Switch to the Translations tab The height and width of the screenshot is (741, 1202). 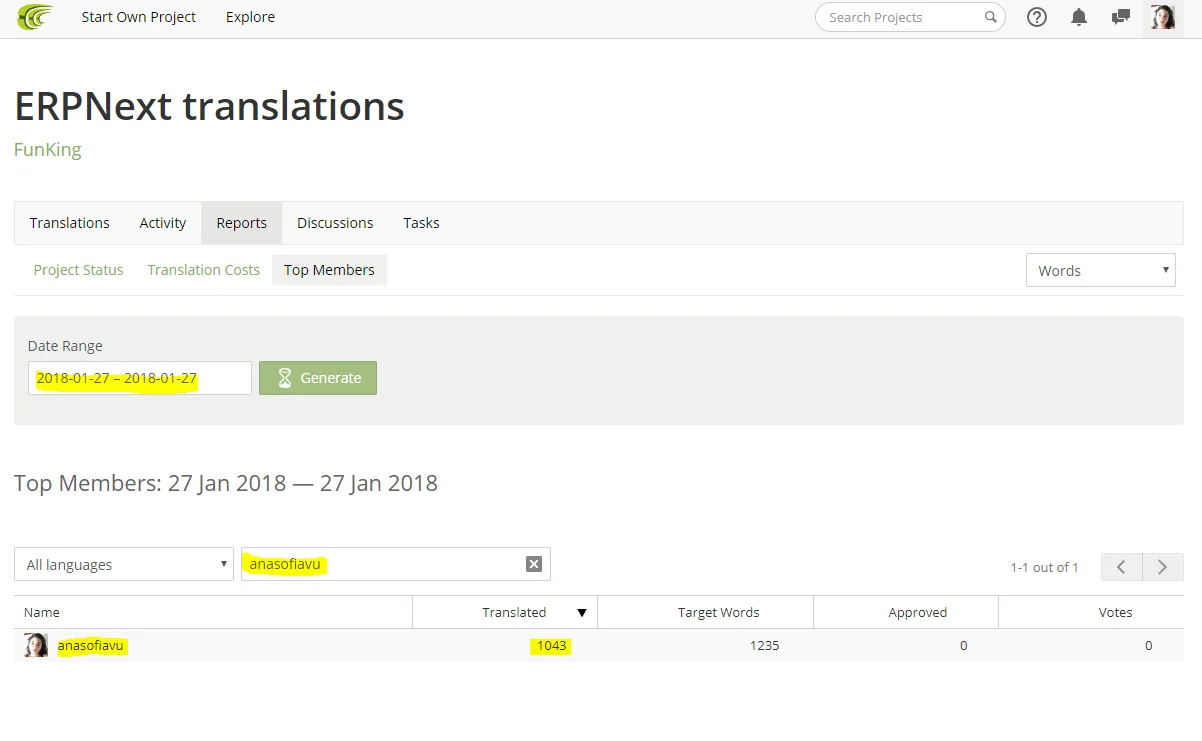[x=70, y=223]
